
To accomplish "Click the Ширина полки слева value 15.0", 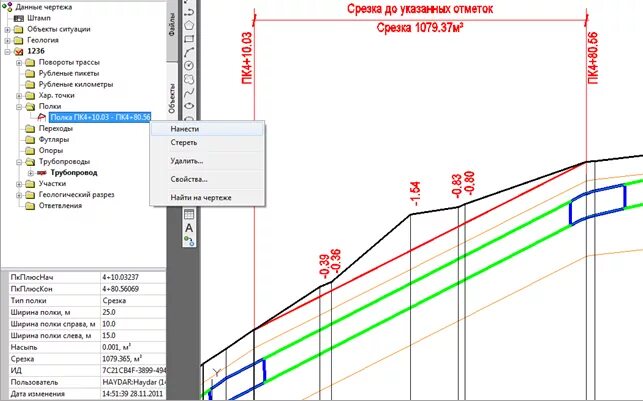I will point(132,335).
